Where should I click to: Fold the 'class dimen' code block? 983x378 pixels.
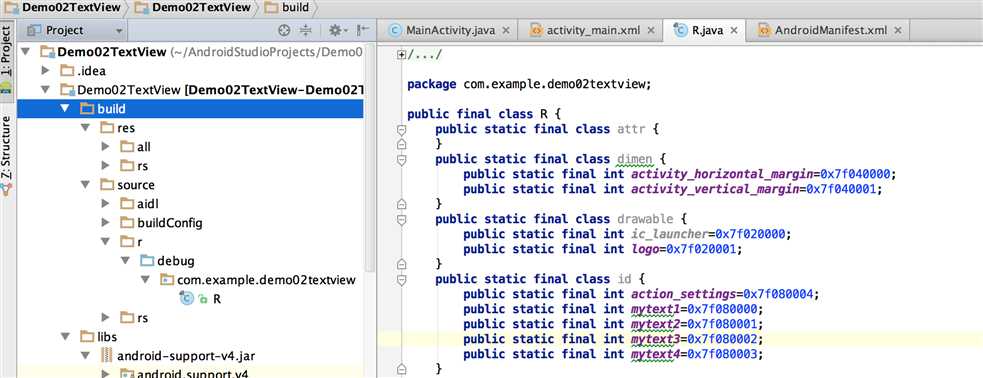coord(402,160)
